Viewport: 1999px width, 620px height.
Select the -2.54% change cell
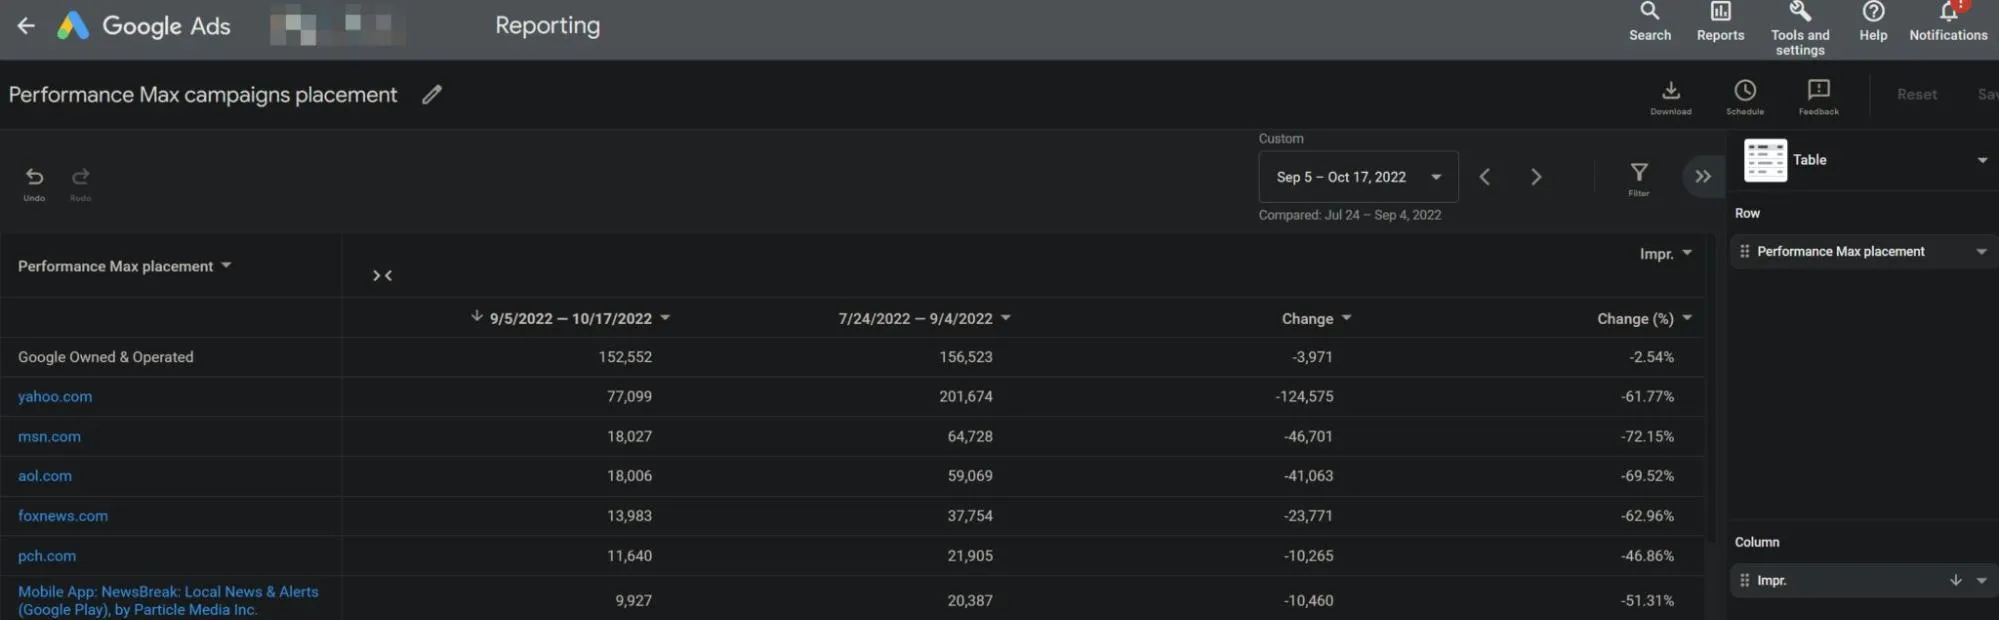[1651, 357]
